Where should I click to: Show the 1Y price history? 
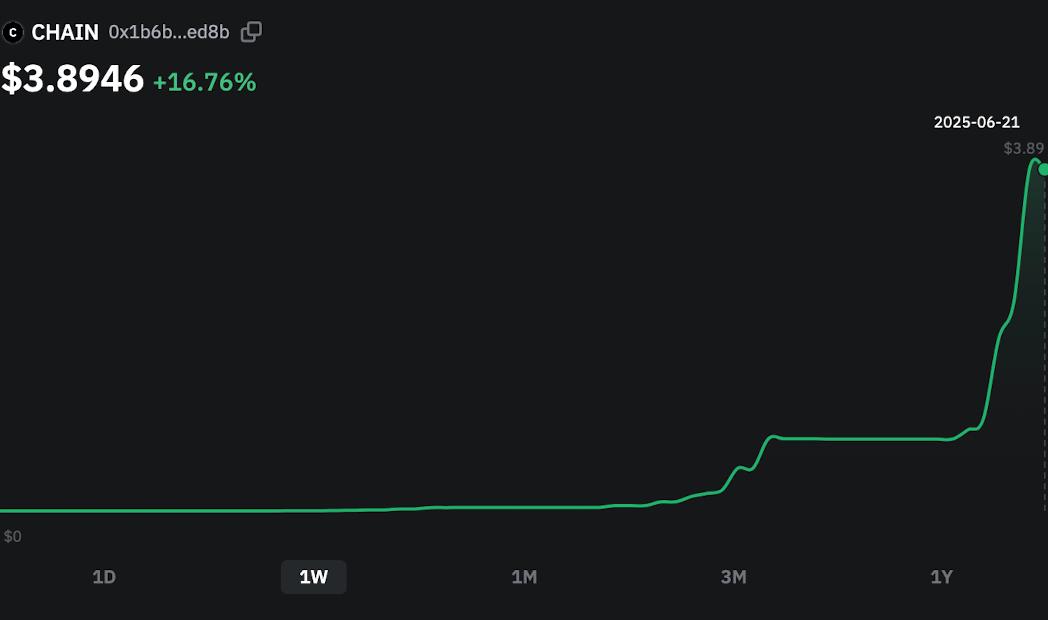click(942, 577)
